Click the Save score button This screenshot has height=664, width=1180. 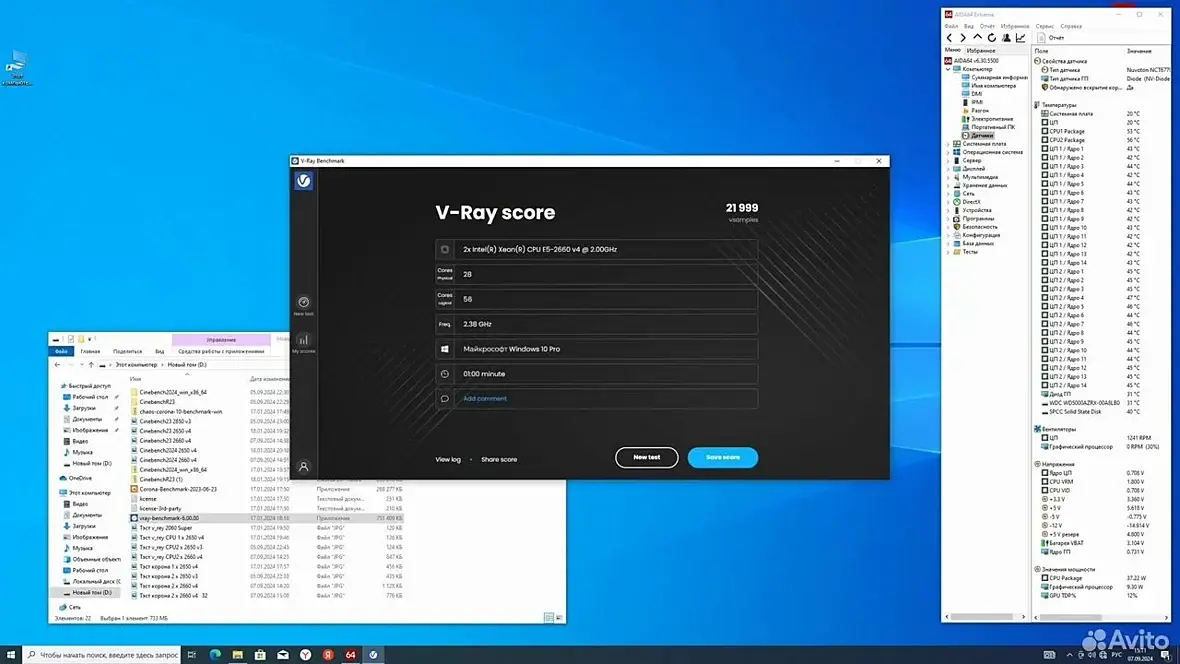click(722, 457)
